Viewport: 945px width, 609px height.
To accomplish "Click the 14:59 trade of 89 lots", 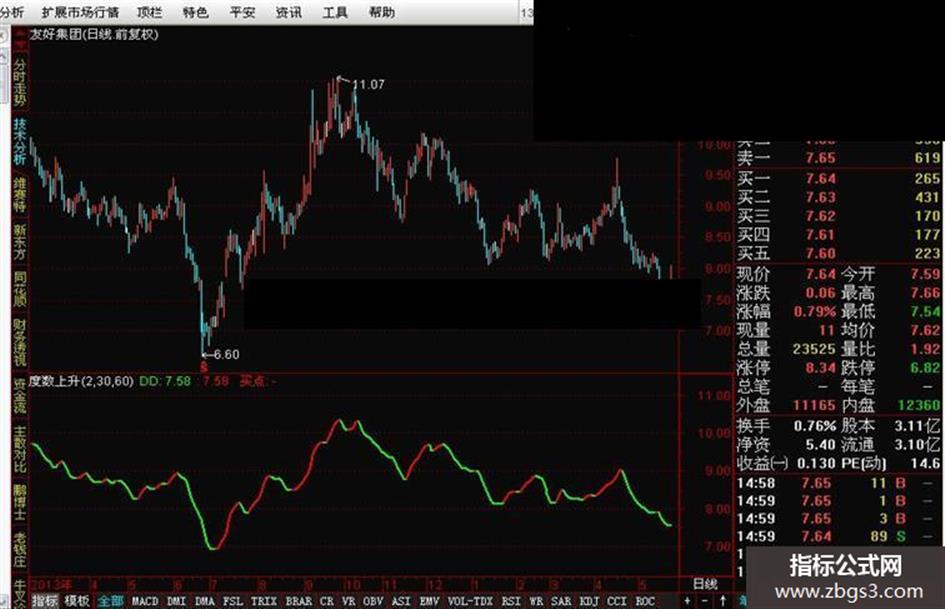I will pyautogui.click(x=838, y=536).
